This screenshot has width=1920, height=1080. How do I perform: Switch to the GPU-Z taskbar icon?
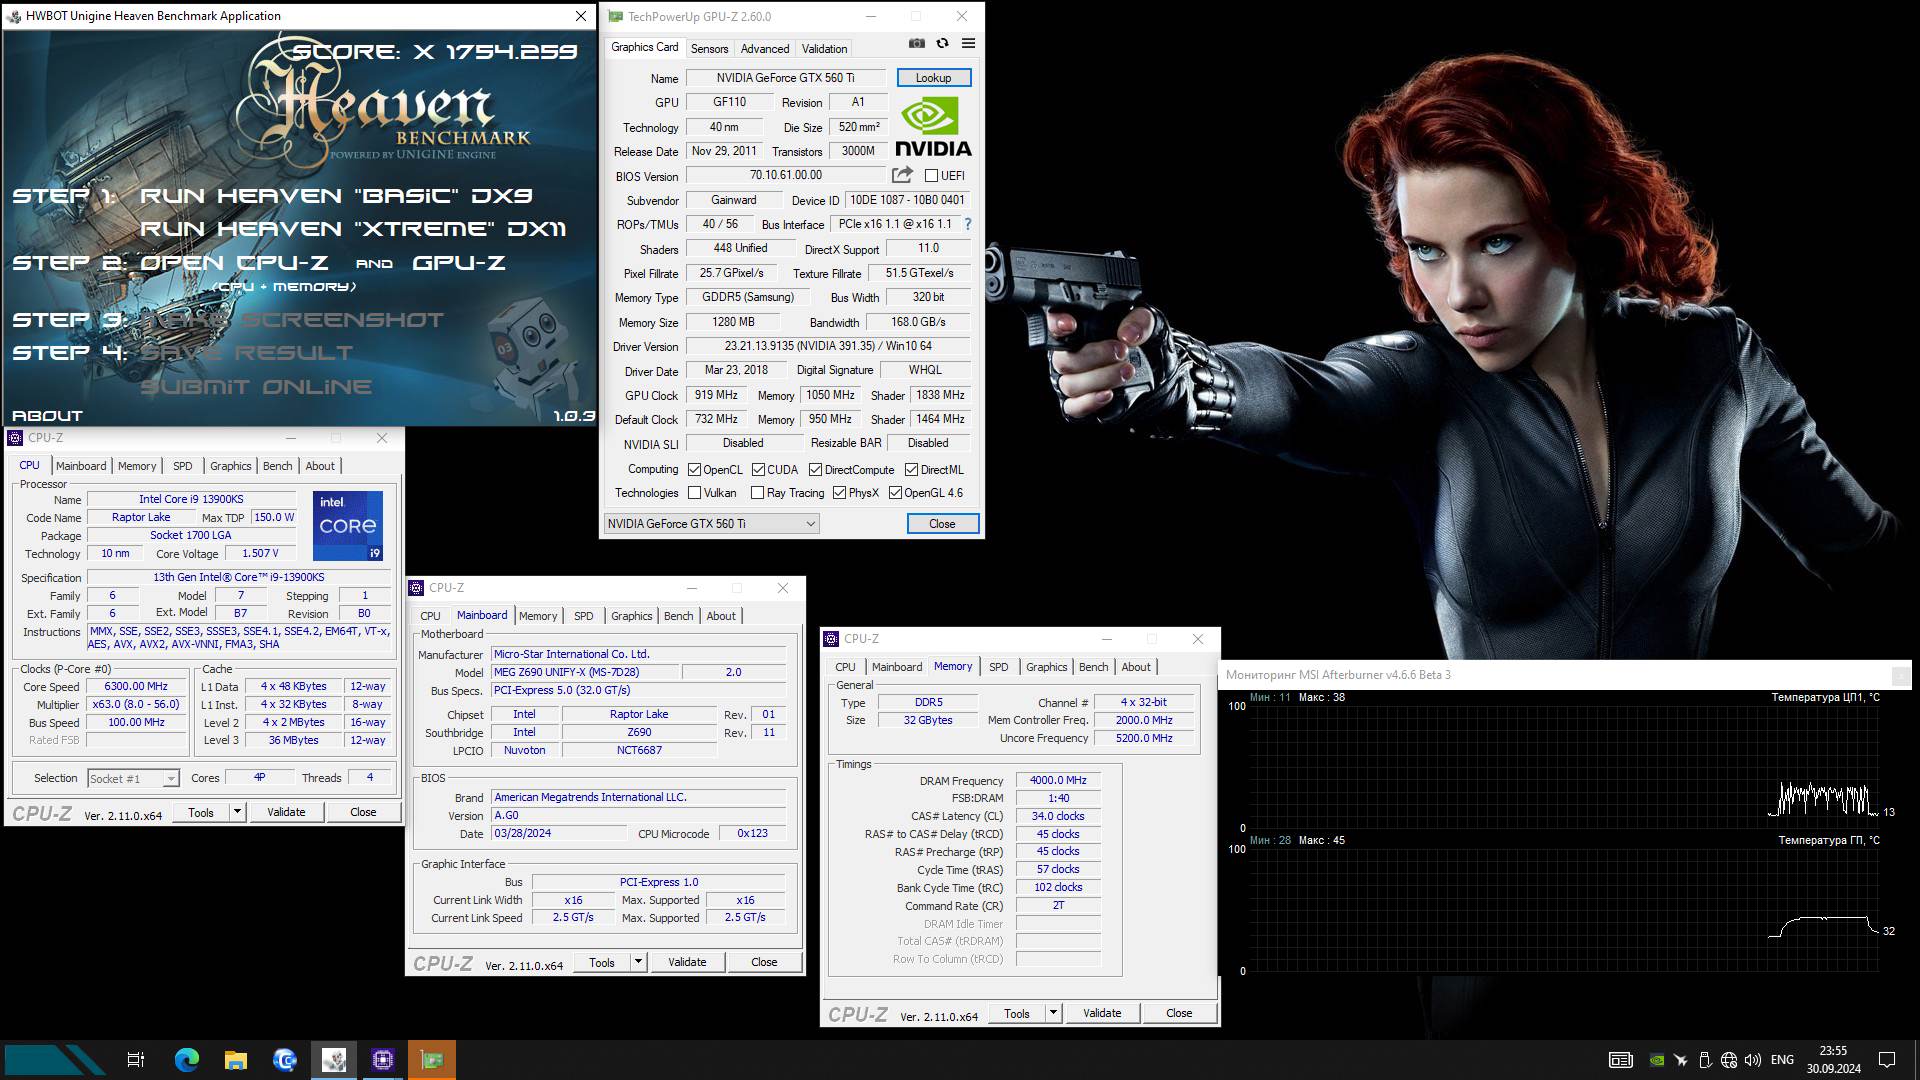coord(432,1060)
